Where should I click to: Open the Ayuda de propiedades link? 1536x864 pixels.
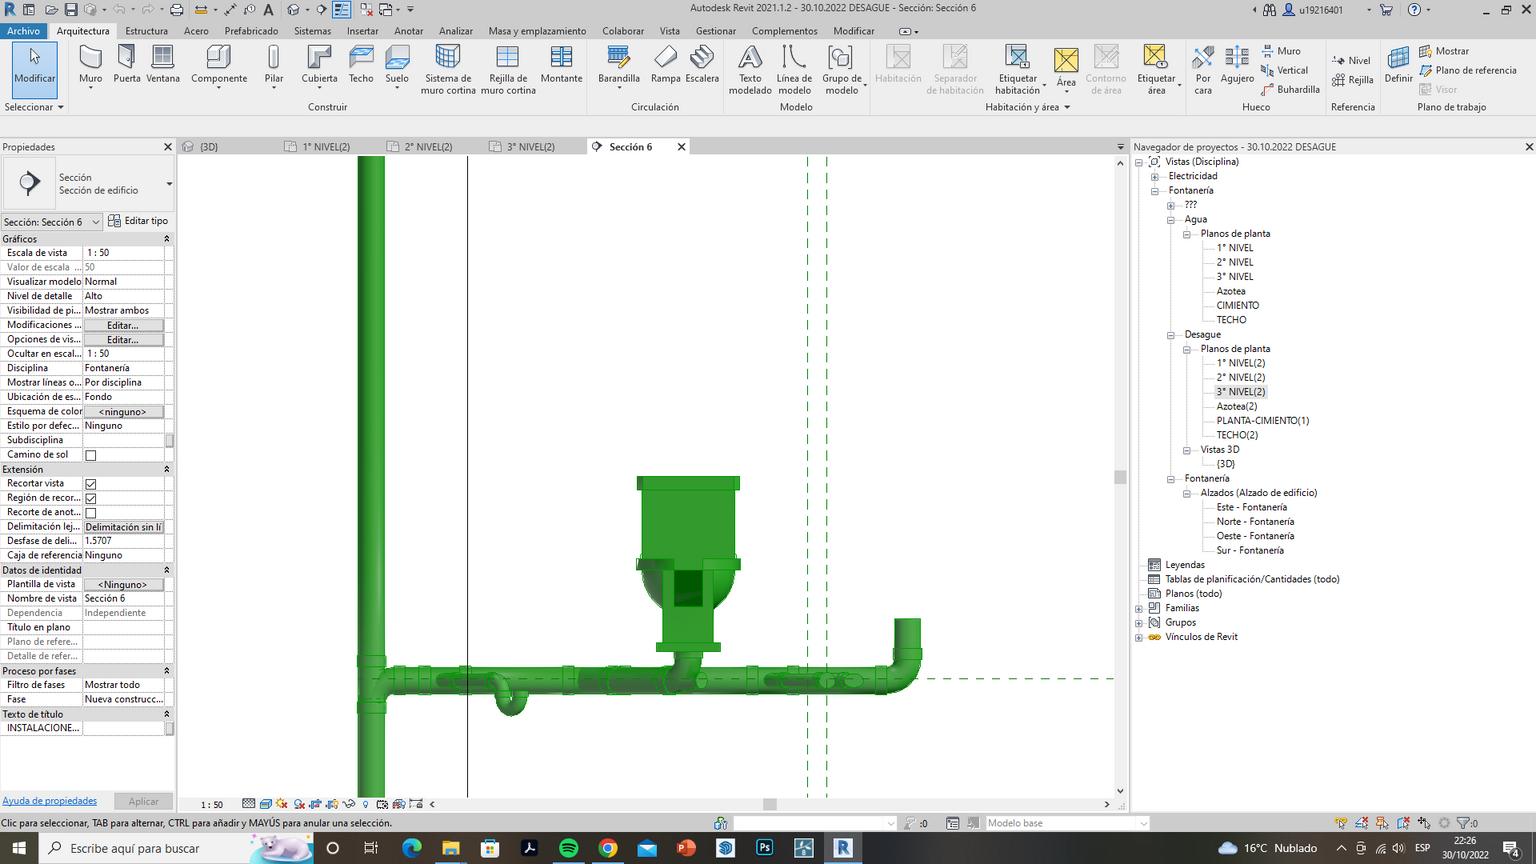click(x=50, y=801)
